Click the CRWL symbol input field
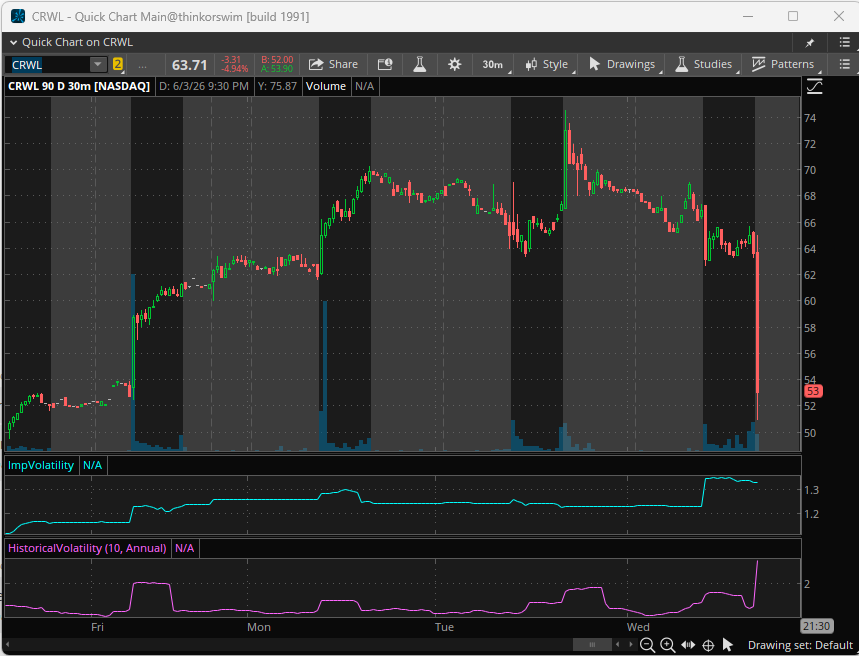This screenshot has height=656, width=859. (48, 65)
